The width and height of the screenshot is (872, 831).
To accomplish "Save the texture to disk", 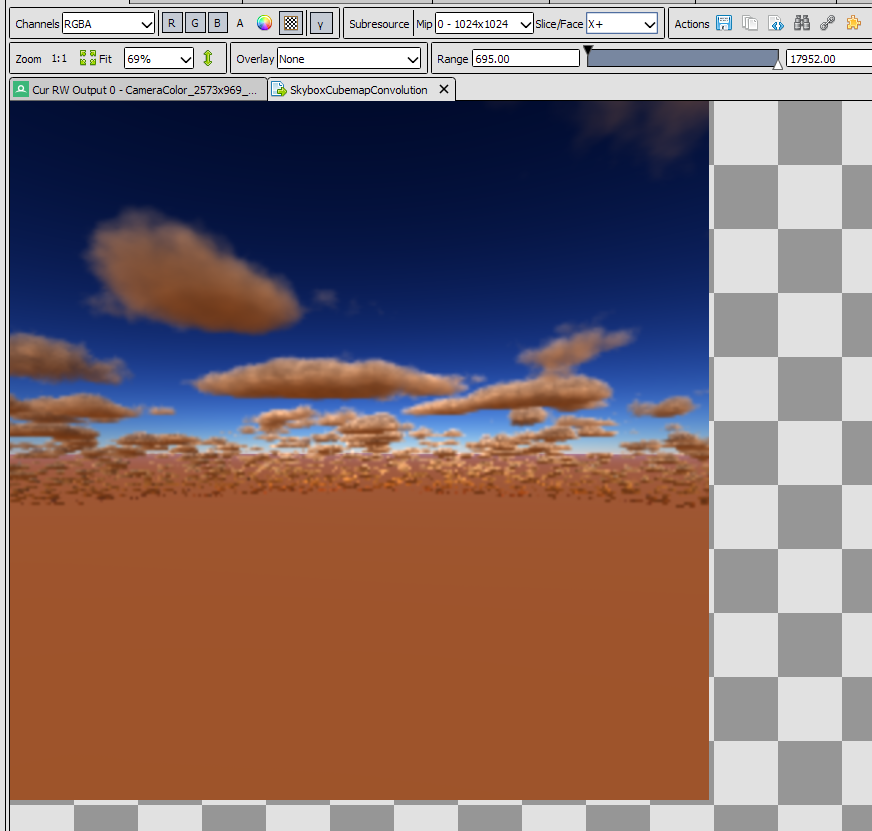I will click(x=723, y=22).
